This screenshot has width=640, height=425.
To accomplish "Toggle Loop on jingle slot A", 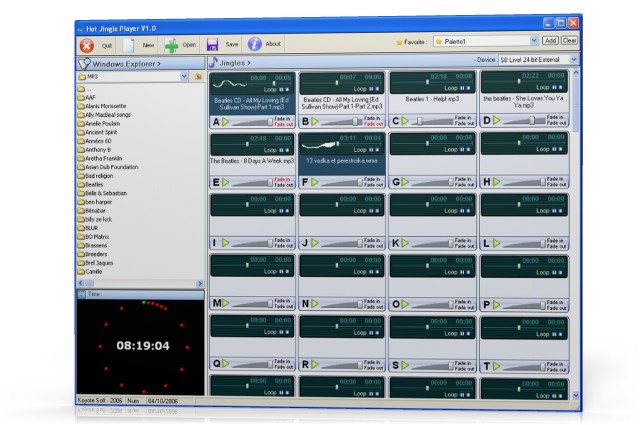I will coord(270,89).
